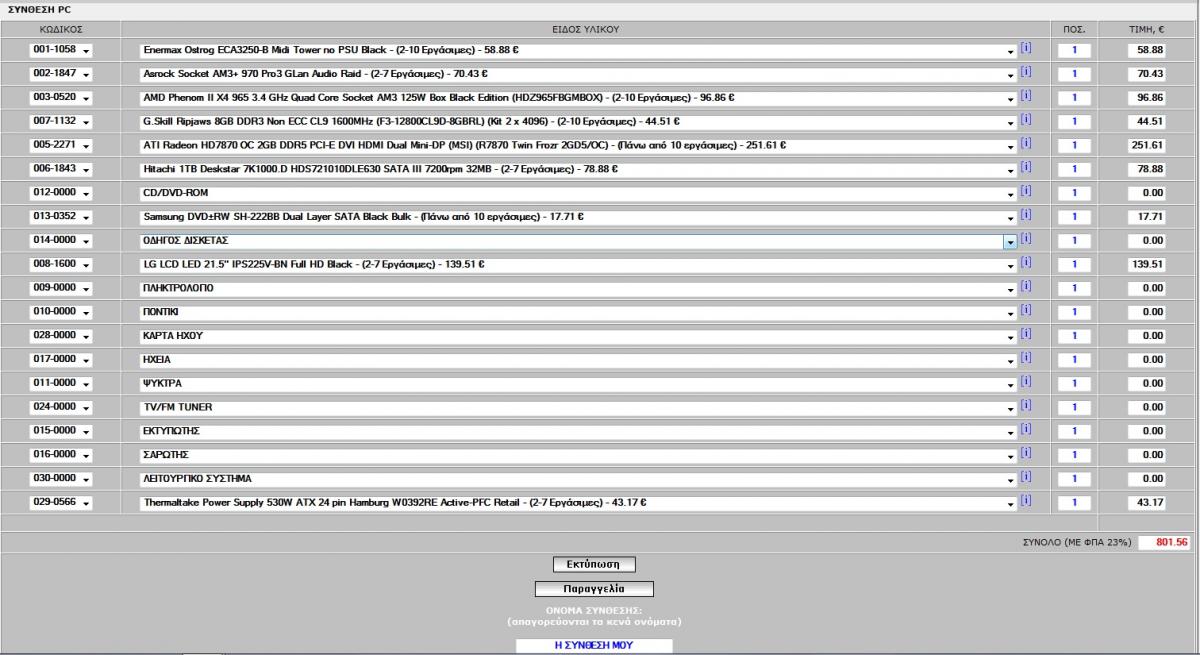Show info for G.Skill Ripjaws RAM row

pyautogui.click(x=1025, y=120)
